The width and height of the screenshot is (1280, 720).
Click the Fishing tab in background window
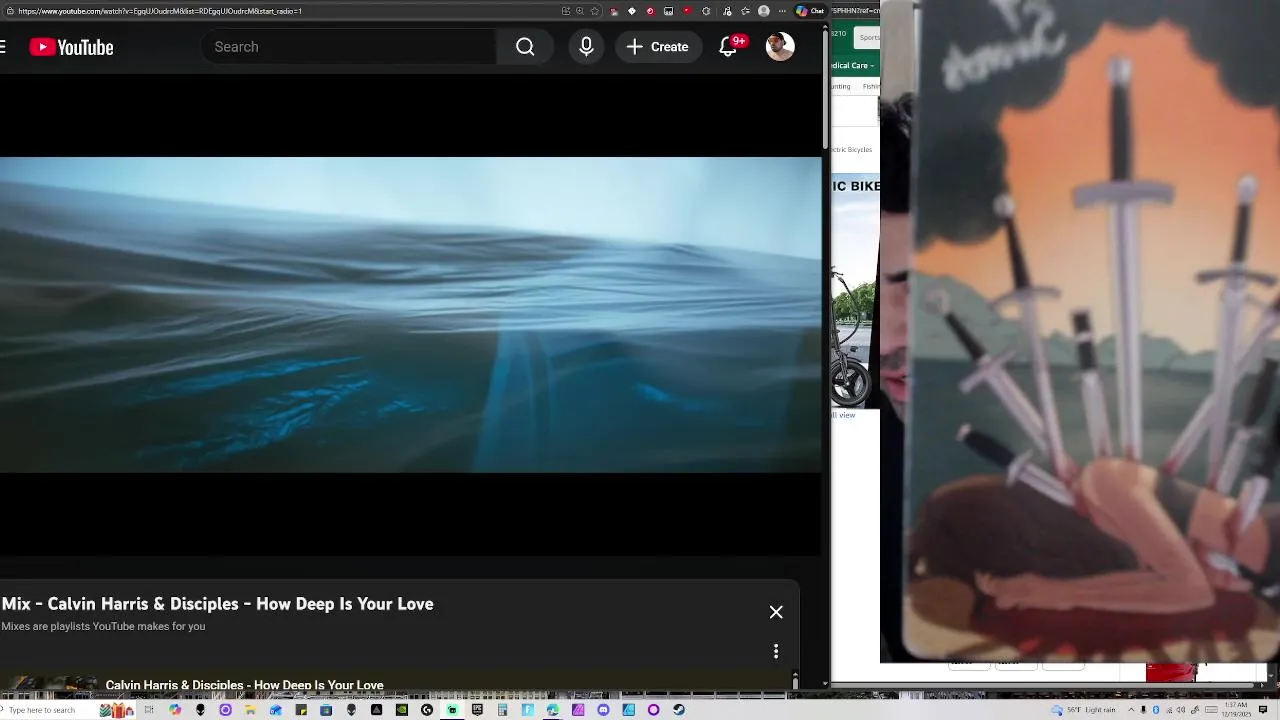[871, 87]
